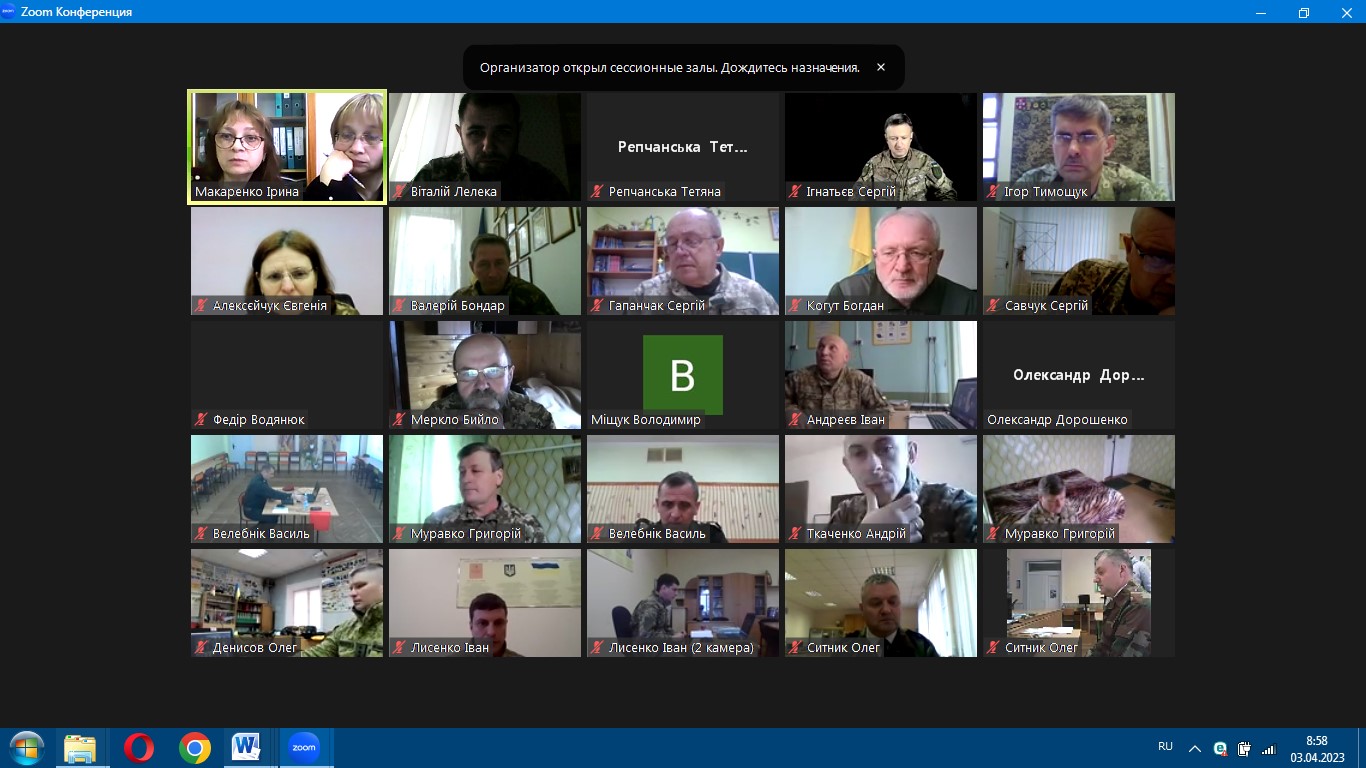1366x768 pixels.
Task: Click the ESET antivirus tray icon
Action: pyautogui.click(x=1220, y=748)
